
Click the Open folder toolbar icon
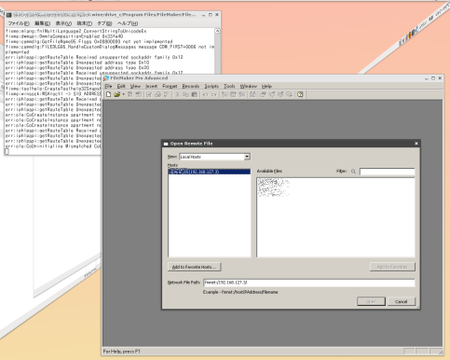tap(117, 94)
